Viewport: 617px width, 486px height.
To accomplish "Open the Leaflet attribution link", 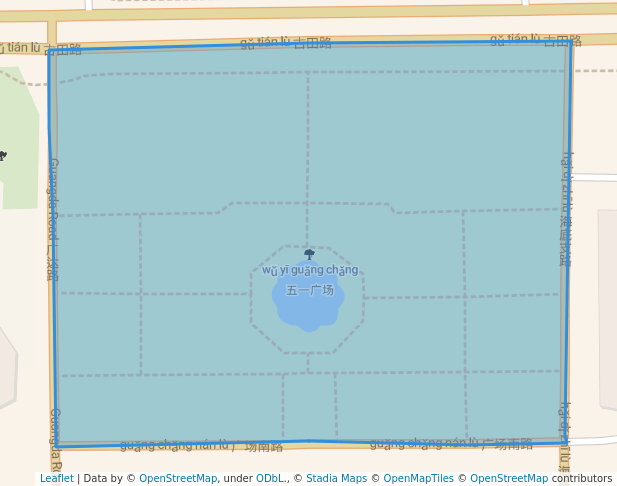I will click(x=56, y=478).
